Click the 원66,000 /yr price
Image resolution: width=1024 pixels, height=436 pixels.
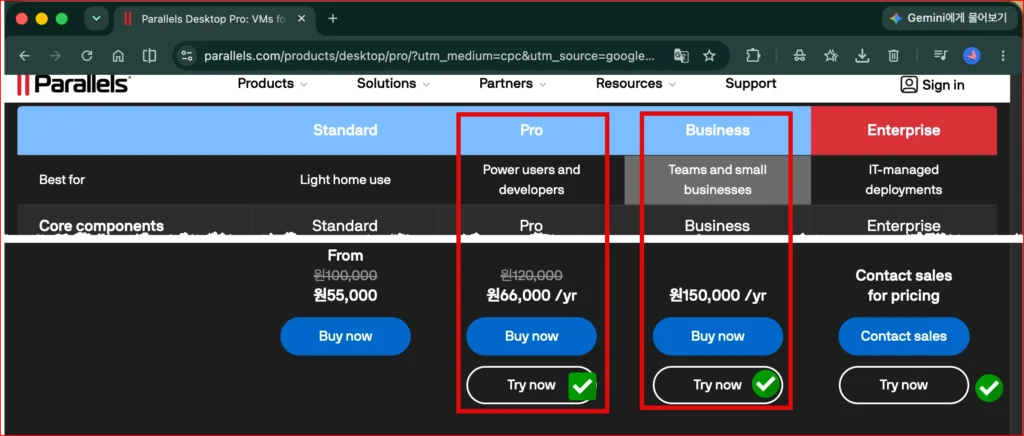point(532,295)
